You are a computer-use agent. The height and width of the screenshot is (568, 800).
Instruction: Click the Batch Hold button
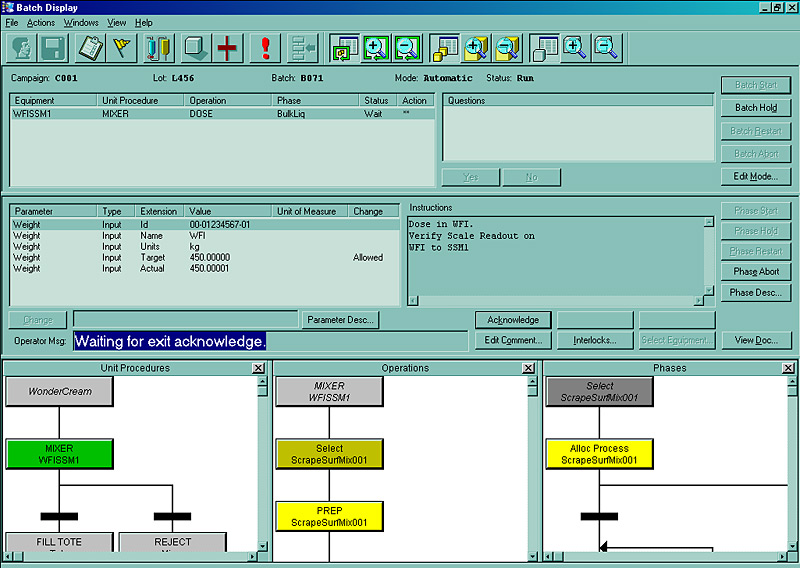(x=756, y=108)
